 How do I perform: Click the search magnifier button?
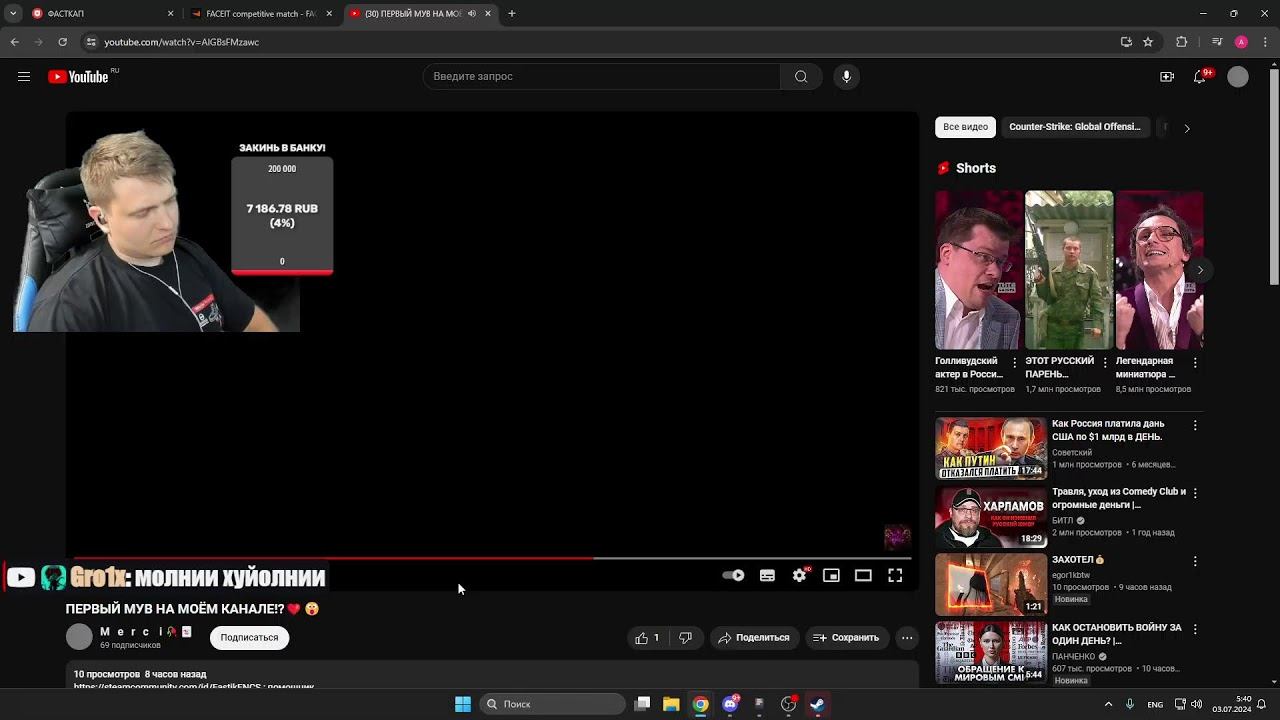[x=801, y=77]
